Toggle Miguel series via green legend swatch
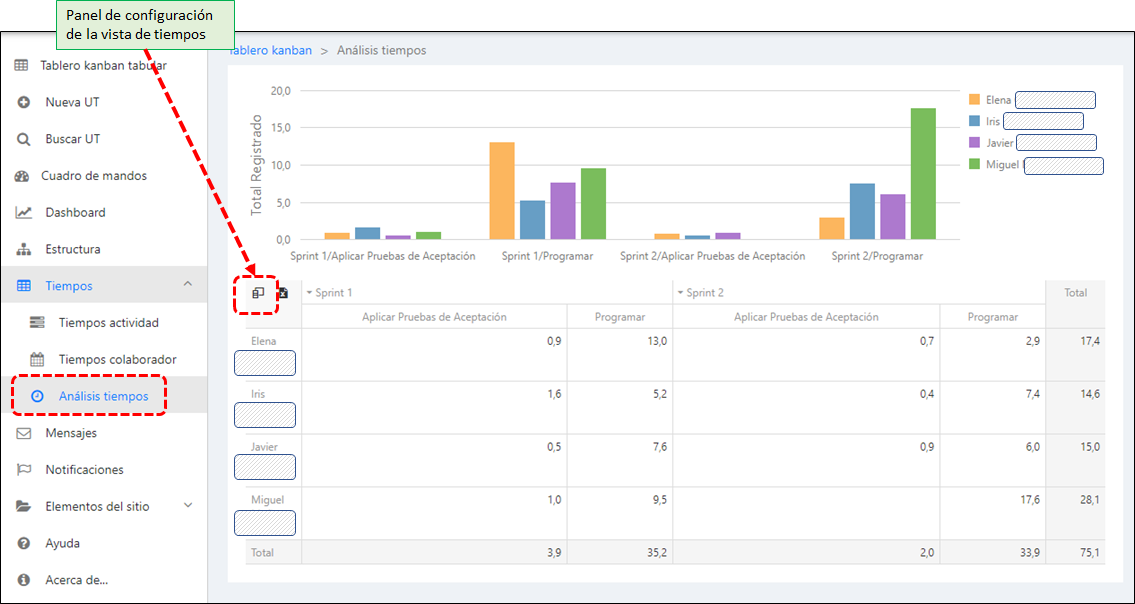 [974, 165]
